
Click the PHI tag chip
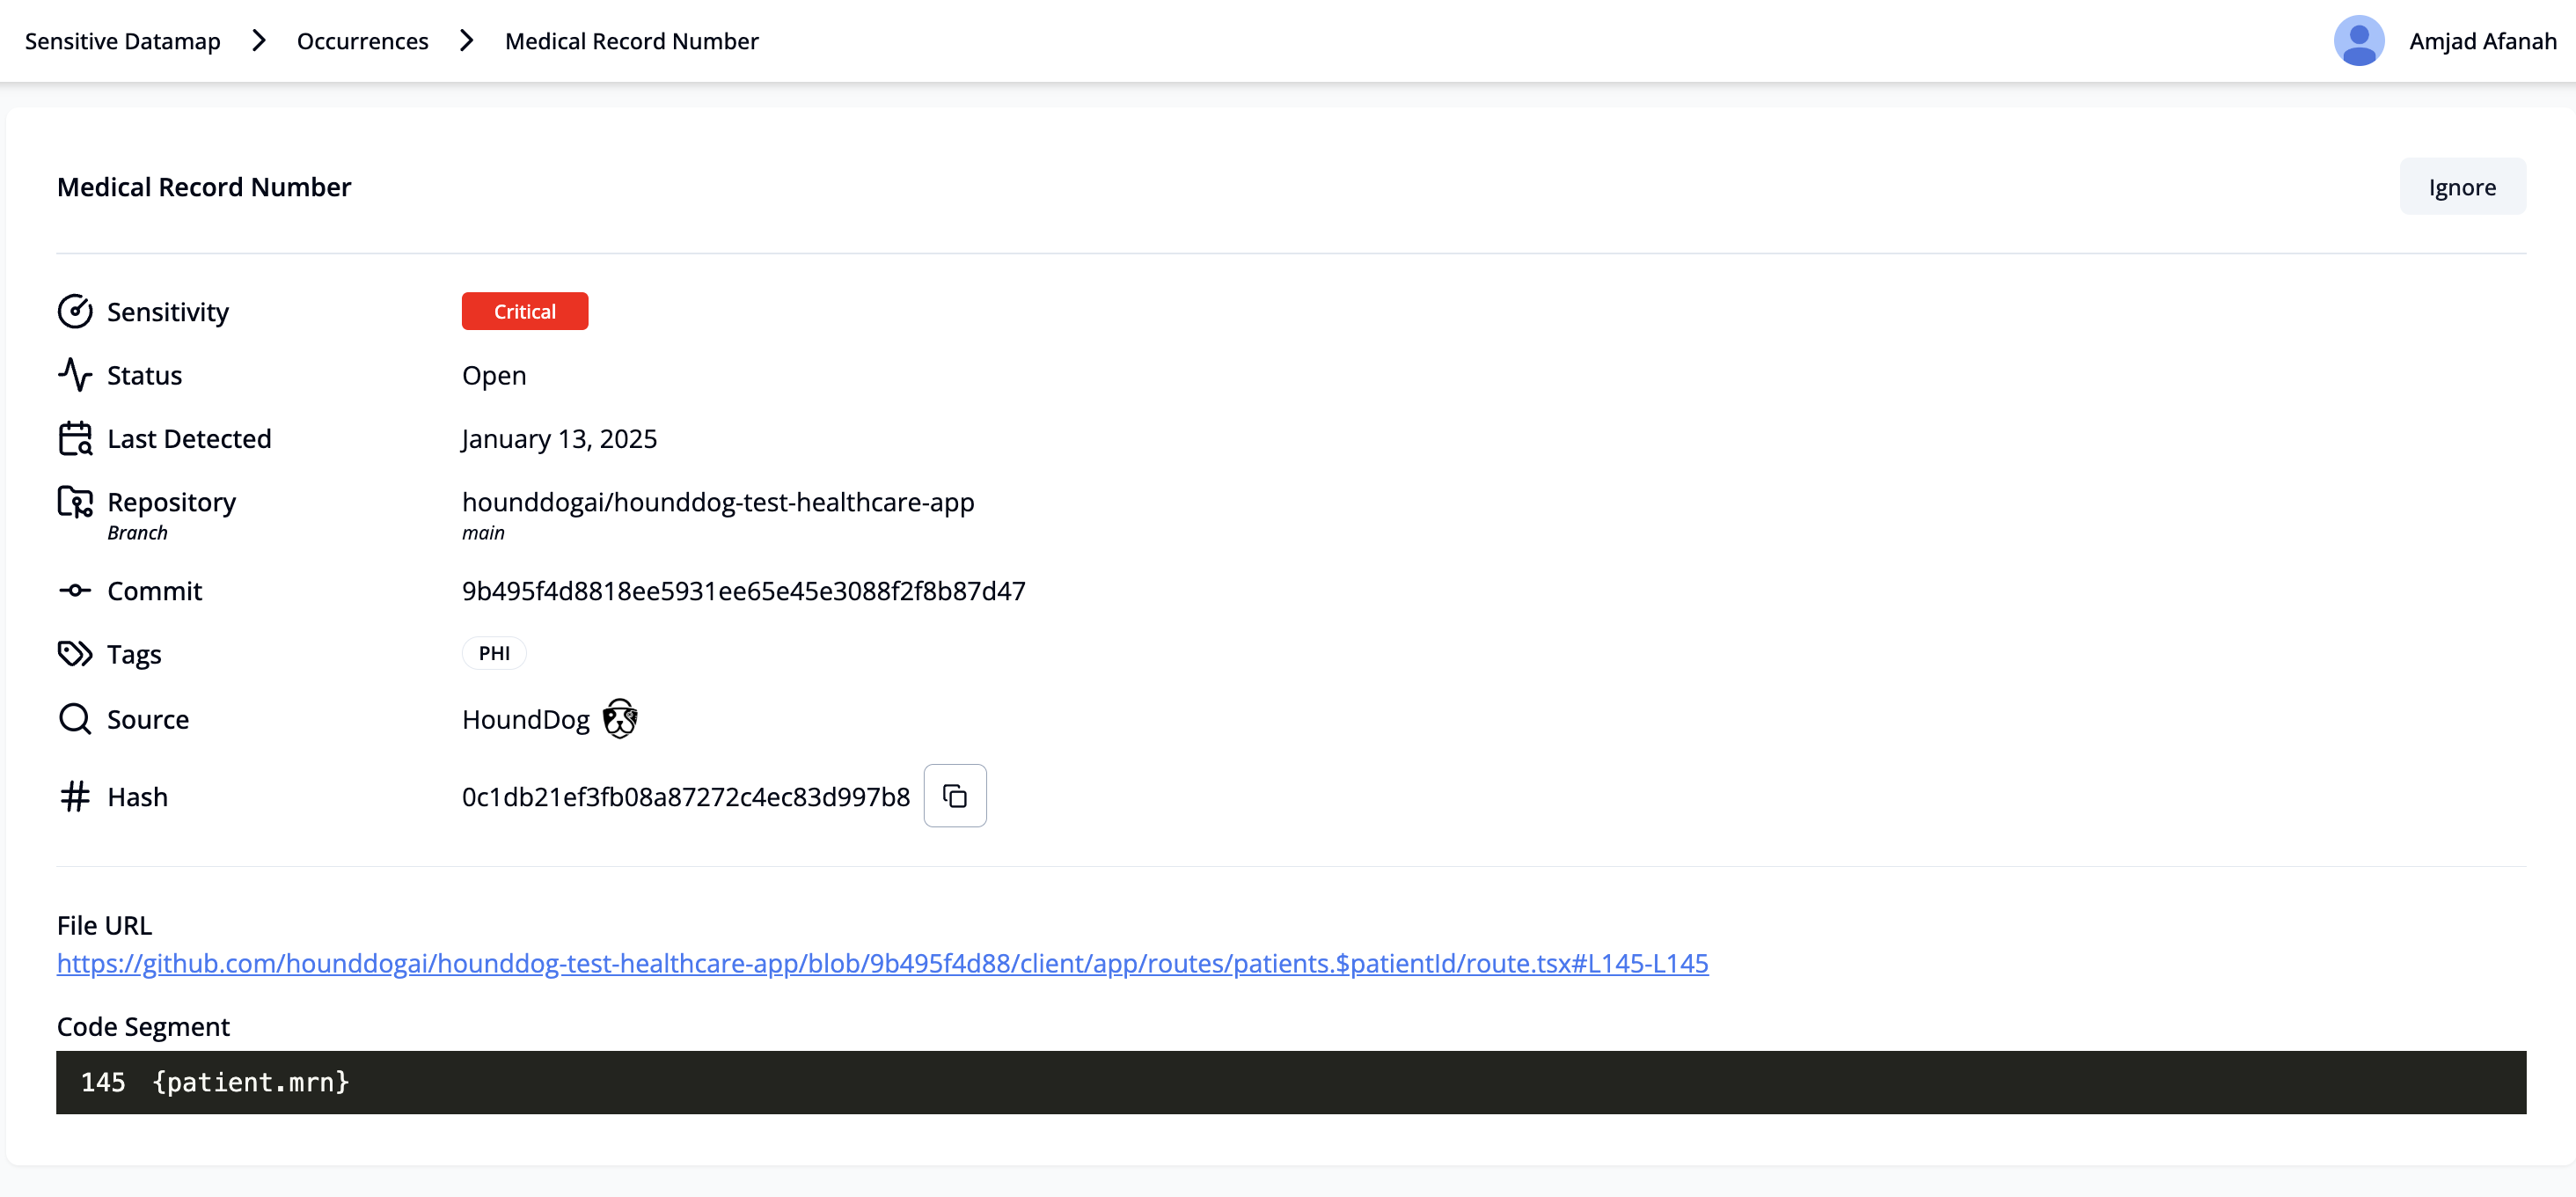pos(494,653)
